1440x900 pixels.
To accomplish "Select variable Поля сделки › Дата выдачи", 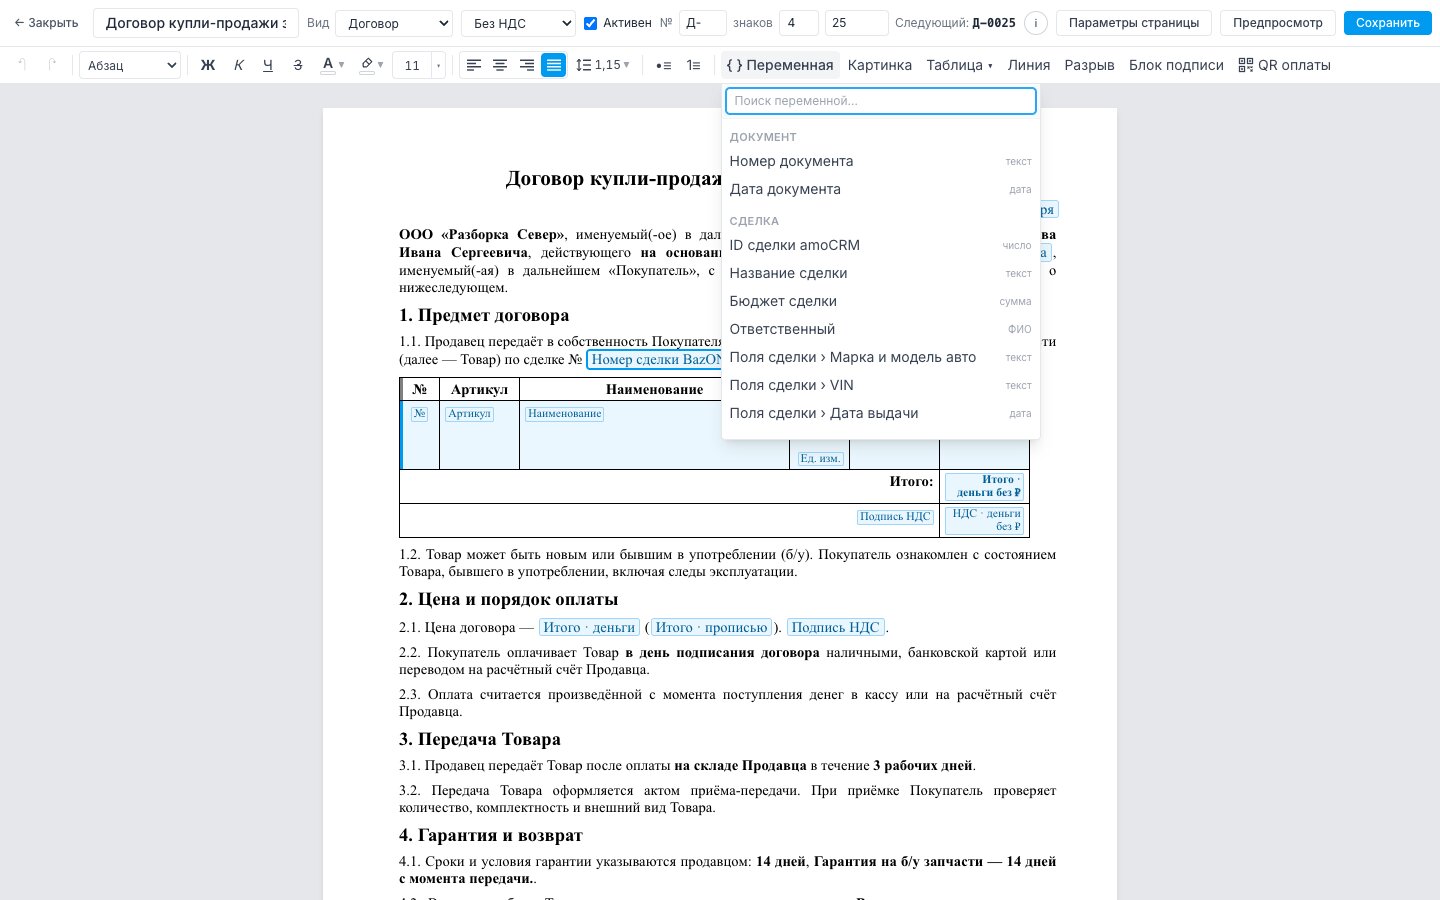I will (x=880, y=413).
